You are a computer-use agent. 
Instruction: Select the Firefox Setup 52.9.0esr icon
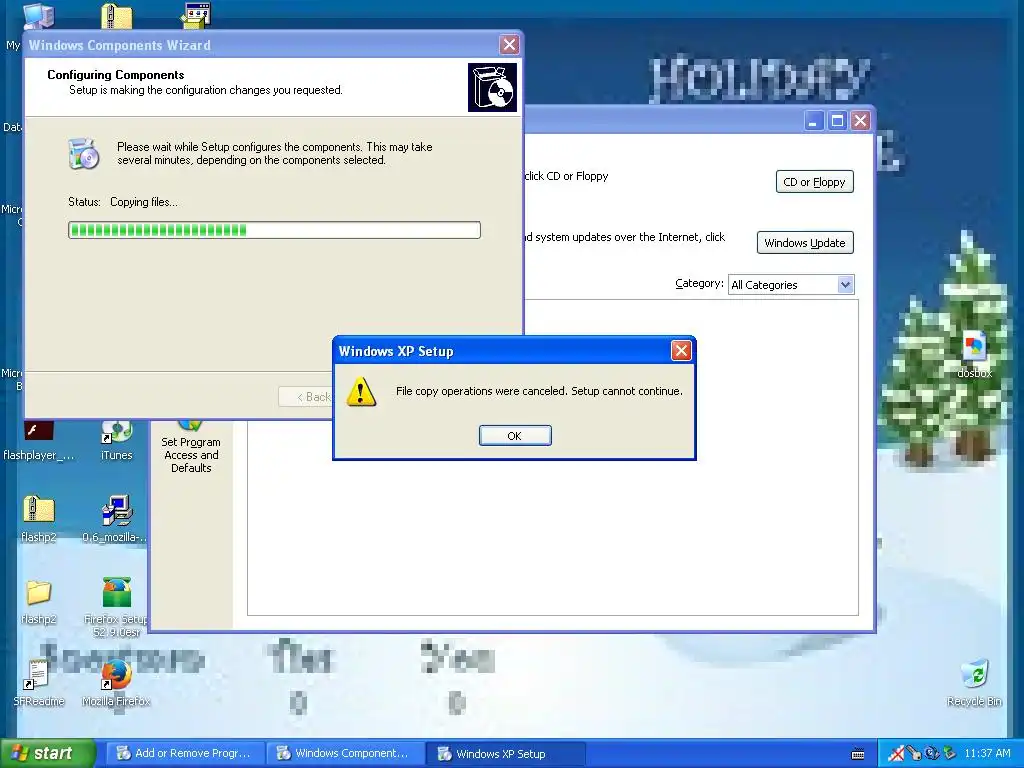point(116,607)
